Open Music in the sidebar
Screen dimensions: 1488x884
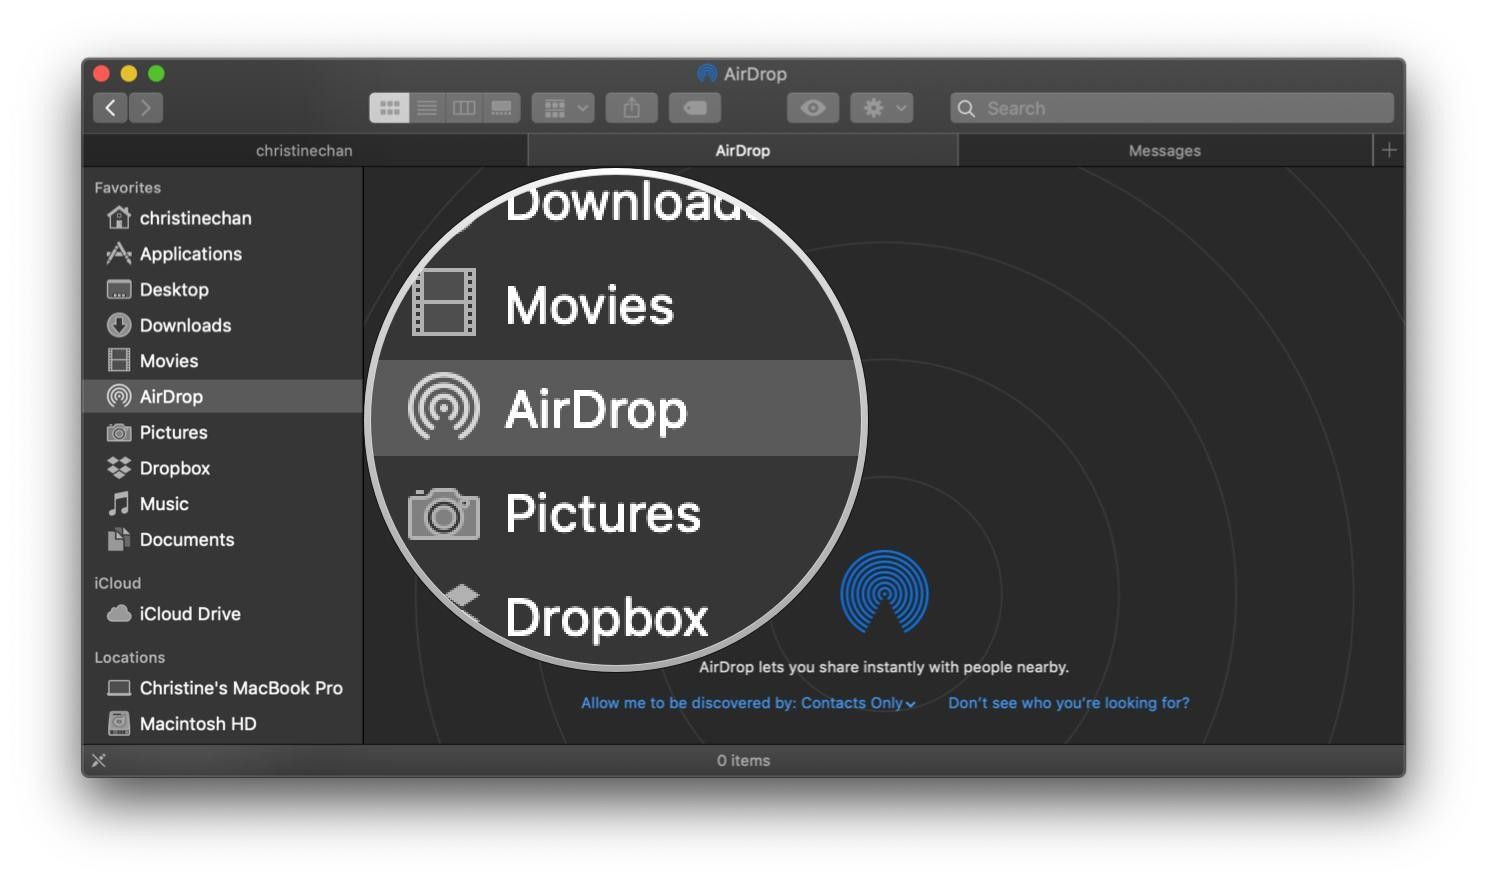coord(222,504)
